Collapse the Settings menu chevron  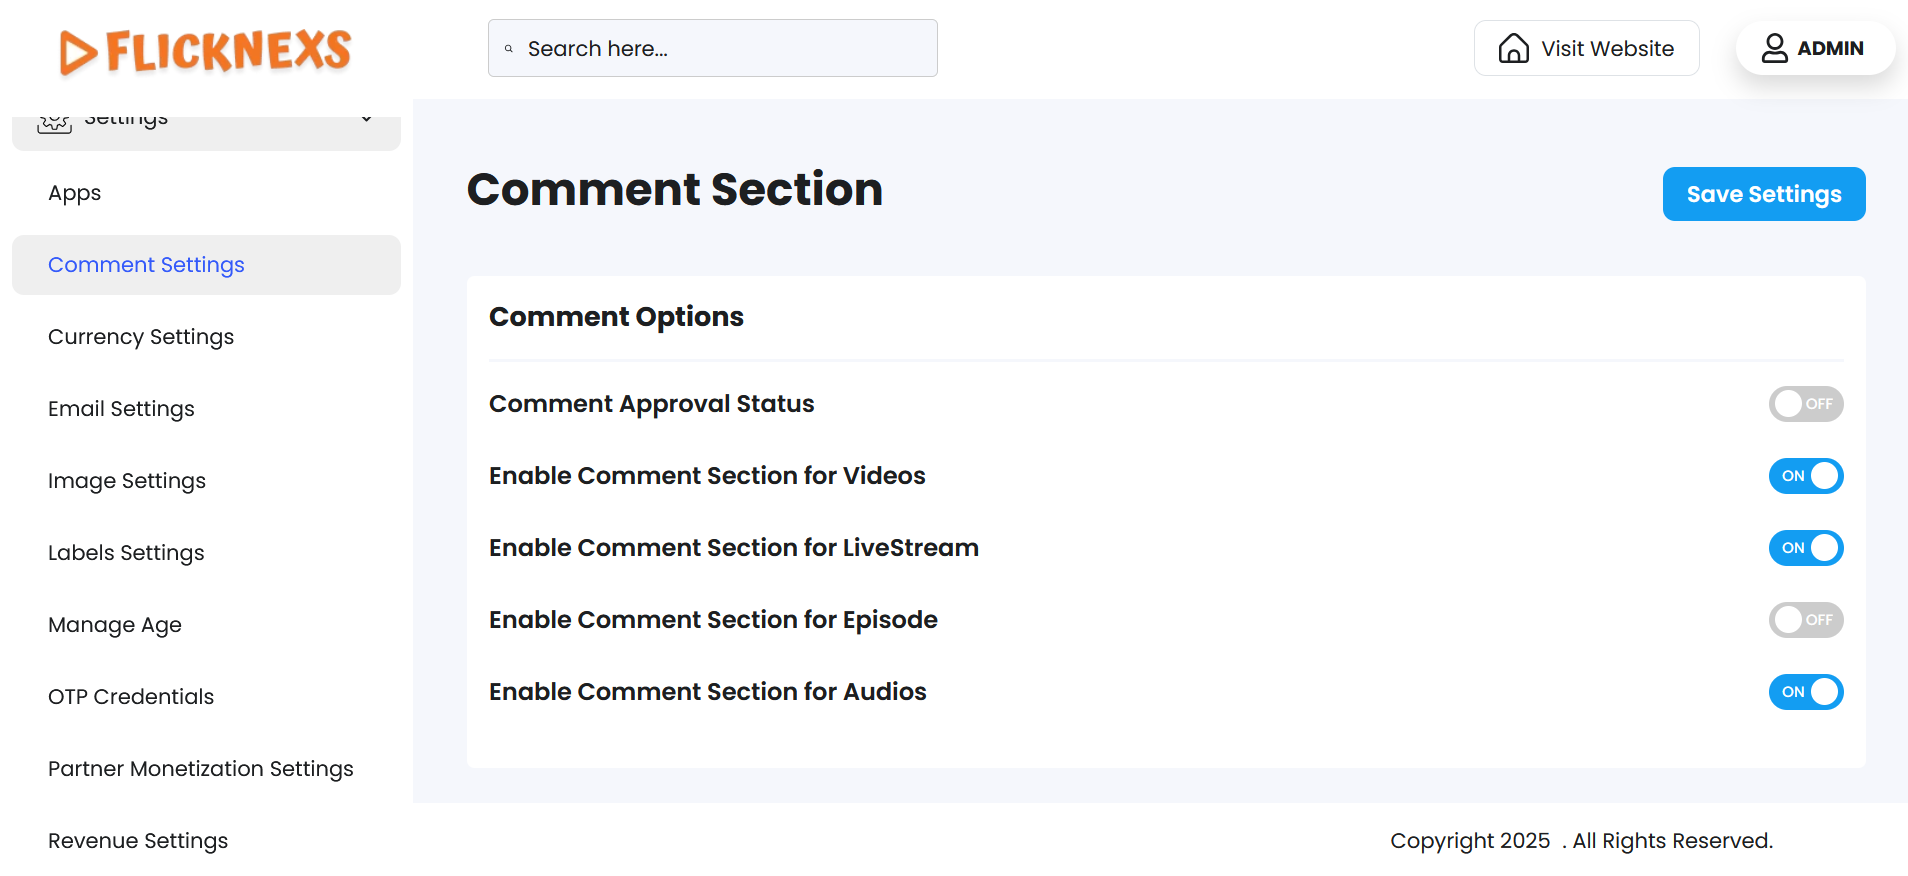pos(367,119)
